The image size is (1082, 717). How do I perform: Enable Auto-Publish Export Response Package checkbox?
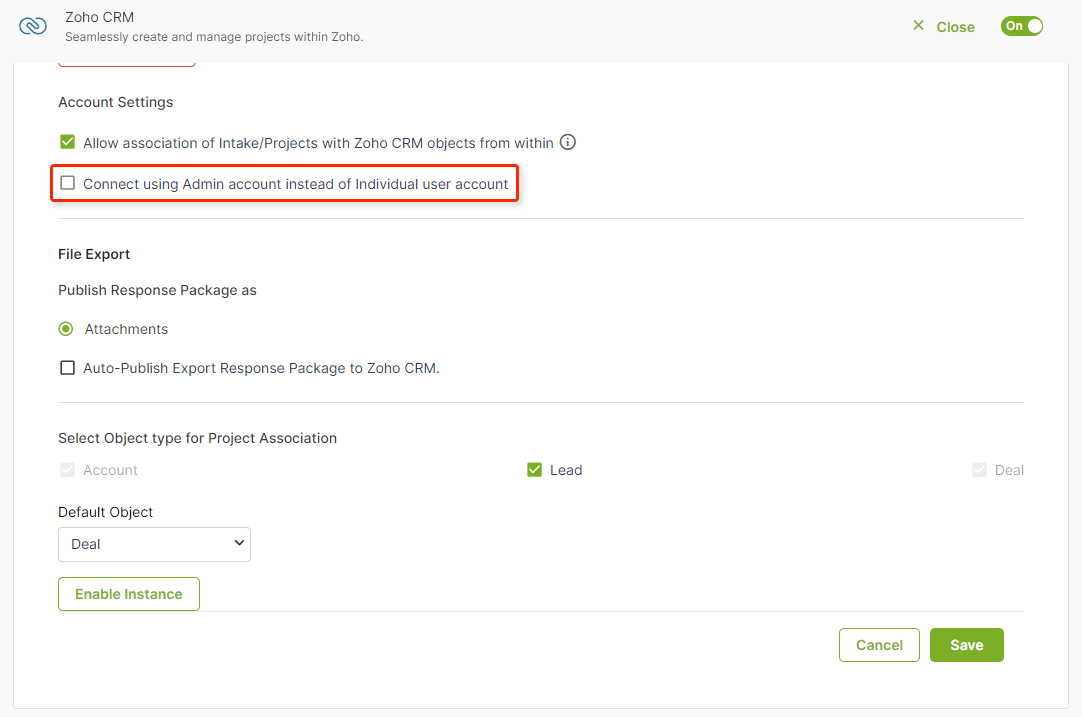tap(68, 368)
